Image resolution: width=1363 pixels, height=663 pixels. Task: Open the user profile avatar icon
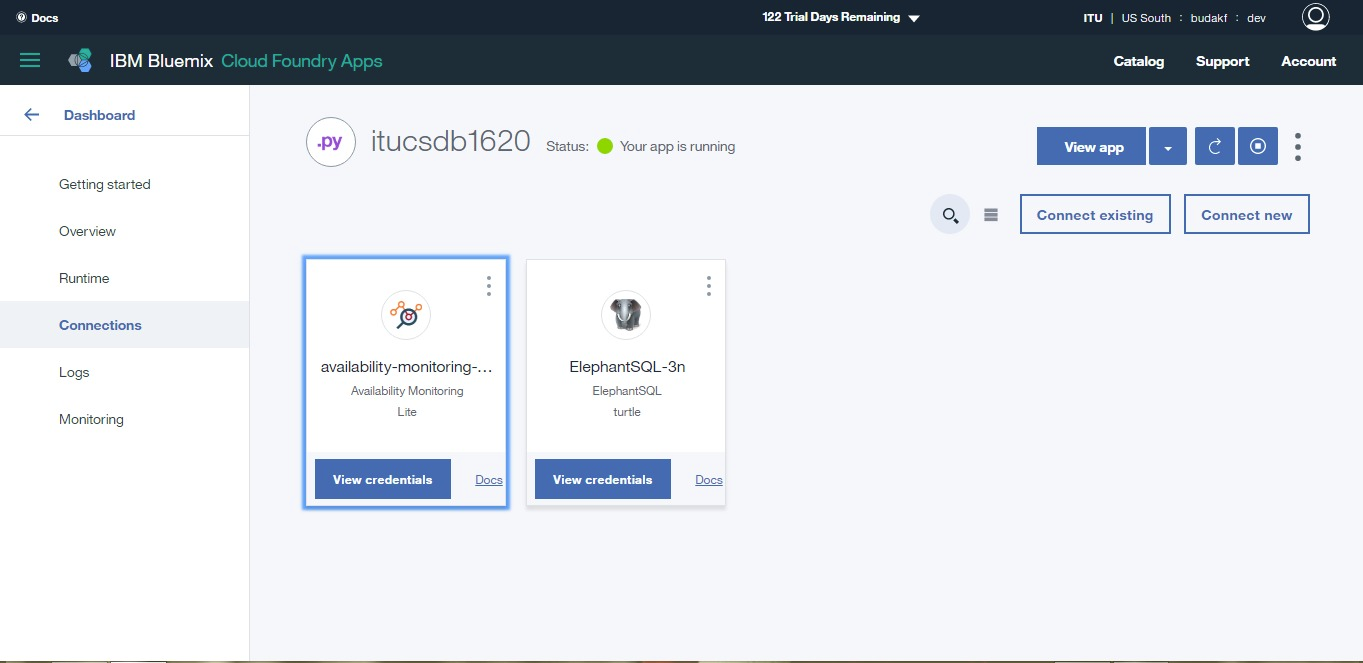coord(1315,17)
